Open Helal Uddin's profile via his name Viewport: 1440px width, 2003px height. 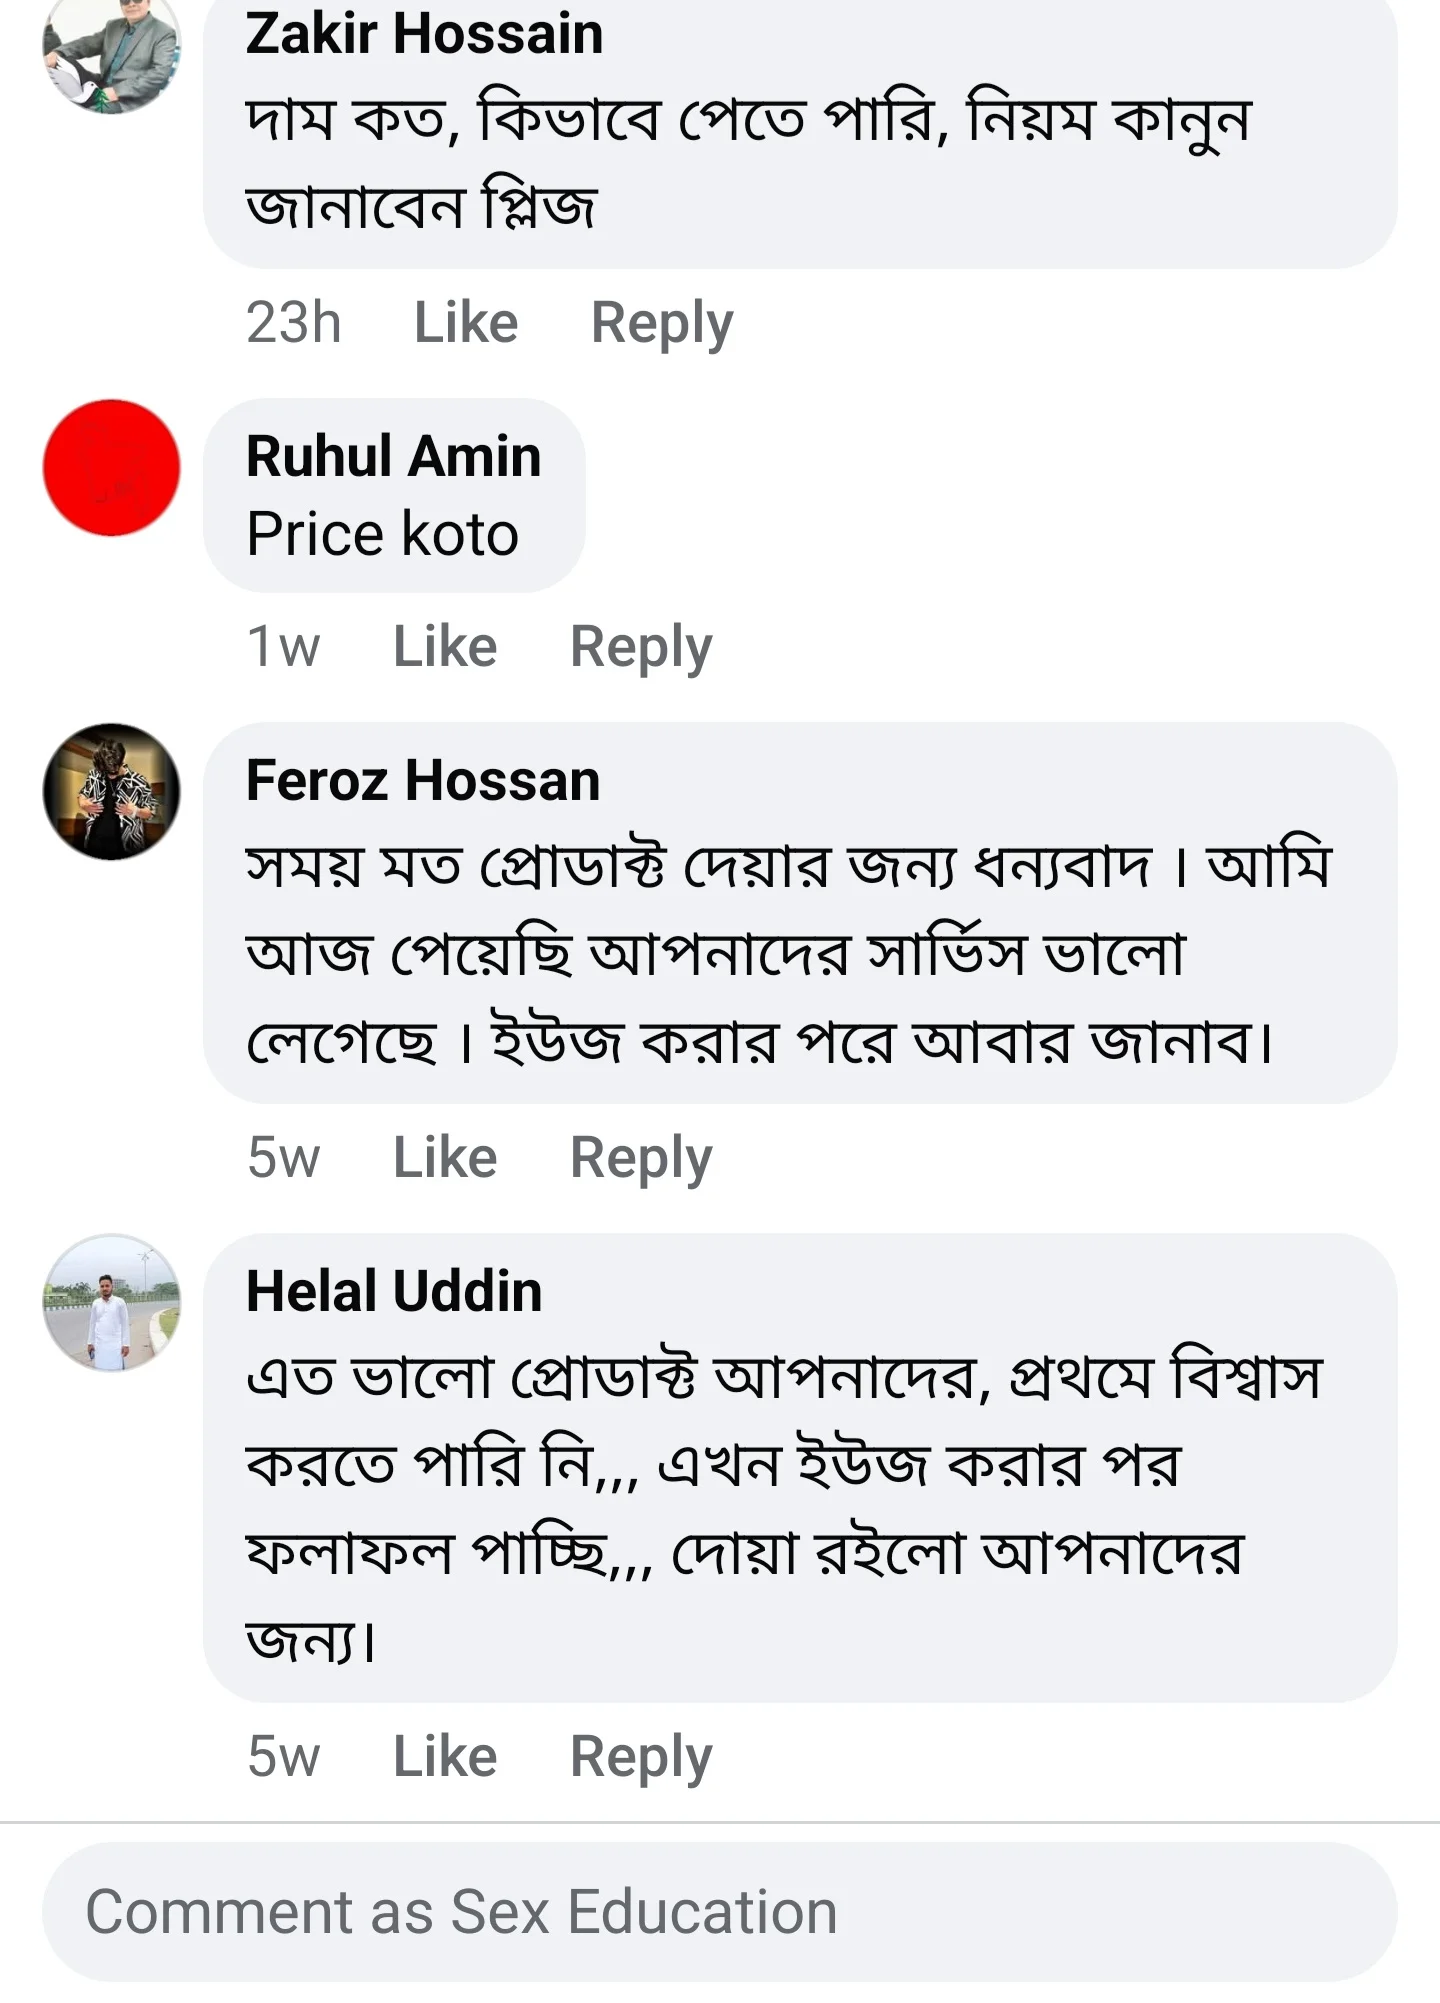point(394,1292)
